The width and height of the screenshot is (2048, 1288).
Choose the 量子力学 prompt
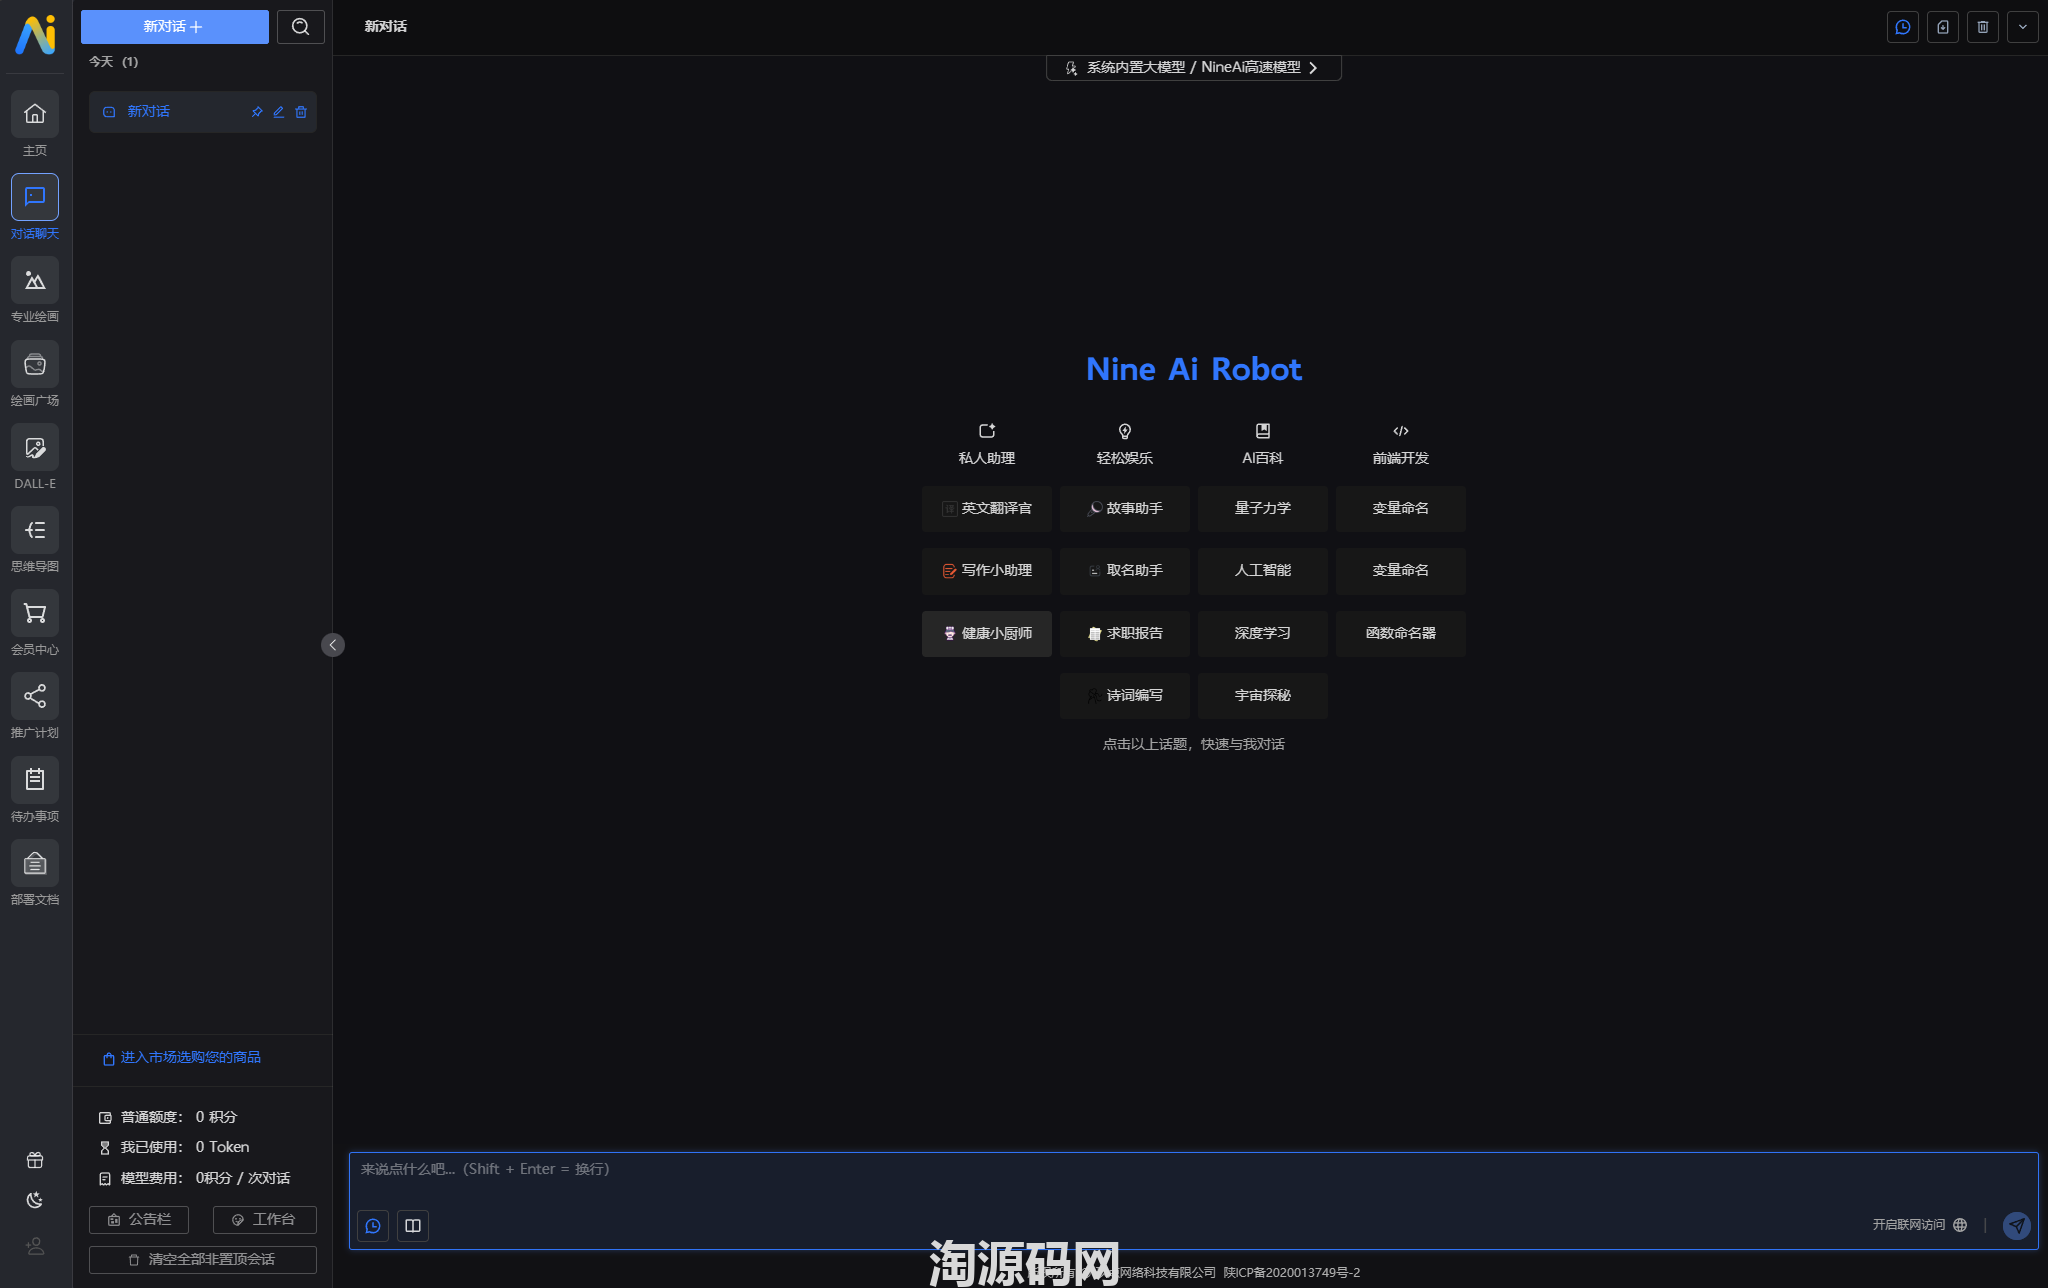pyautogui.click(x=1263, y=509)
